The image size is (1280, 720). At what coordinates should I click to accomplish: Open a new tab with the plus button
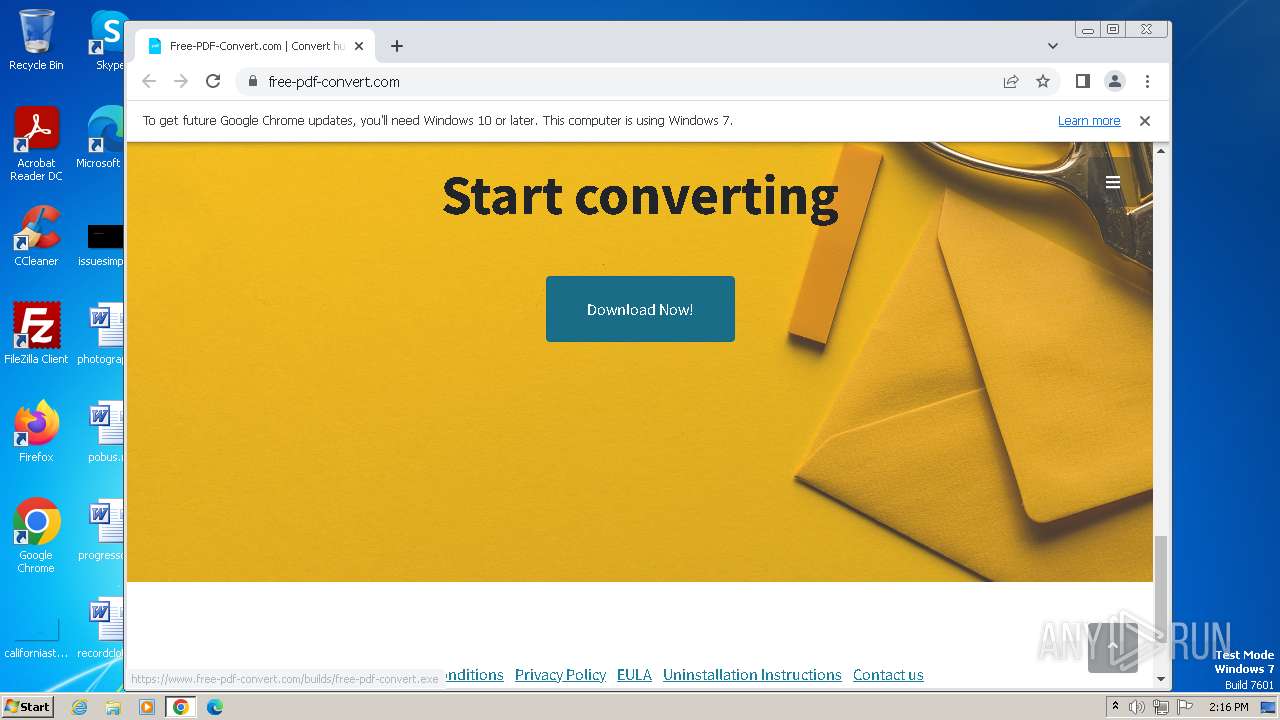[x=397, y=46]
